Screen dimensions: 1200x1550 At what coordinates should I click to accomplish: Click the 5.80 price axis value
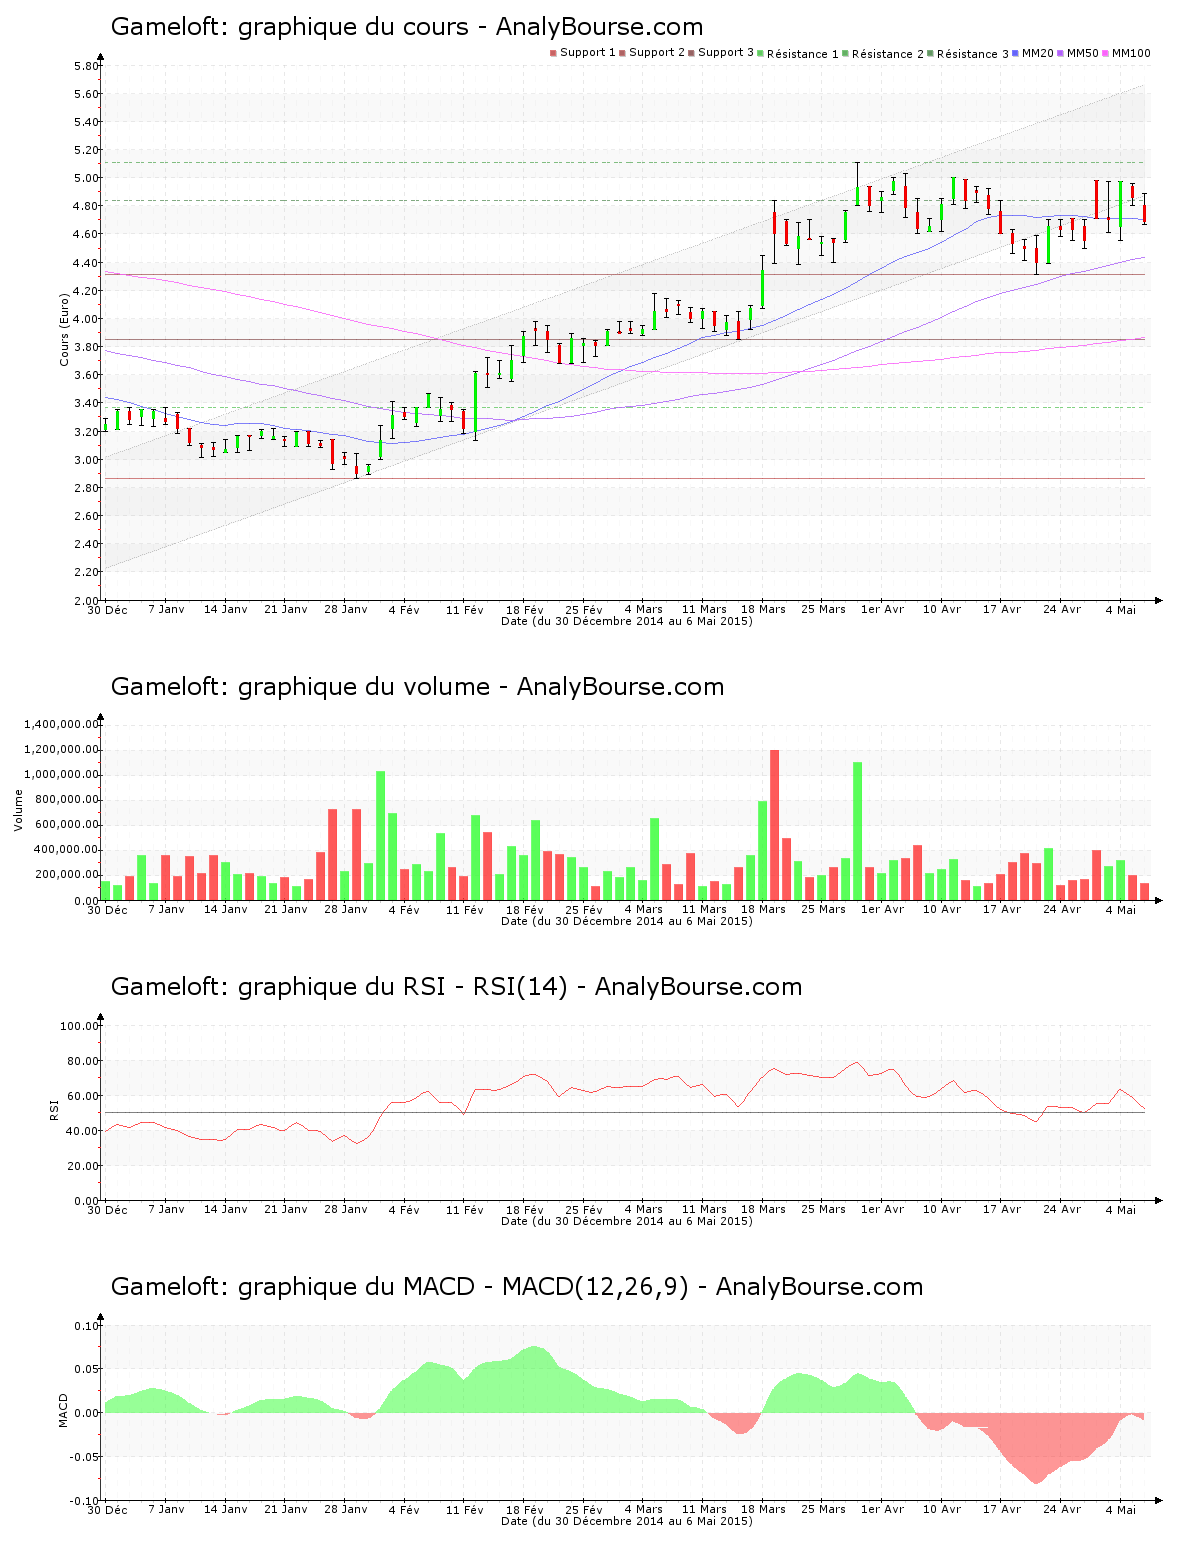pos(86,66)
